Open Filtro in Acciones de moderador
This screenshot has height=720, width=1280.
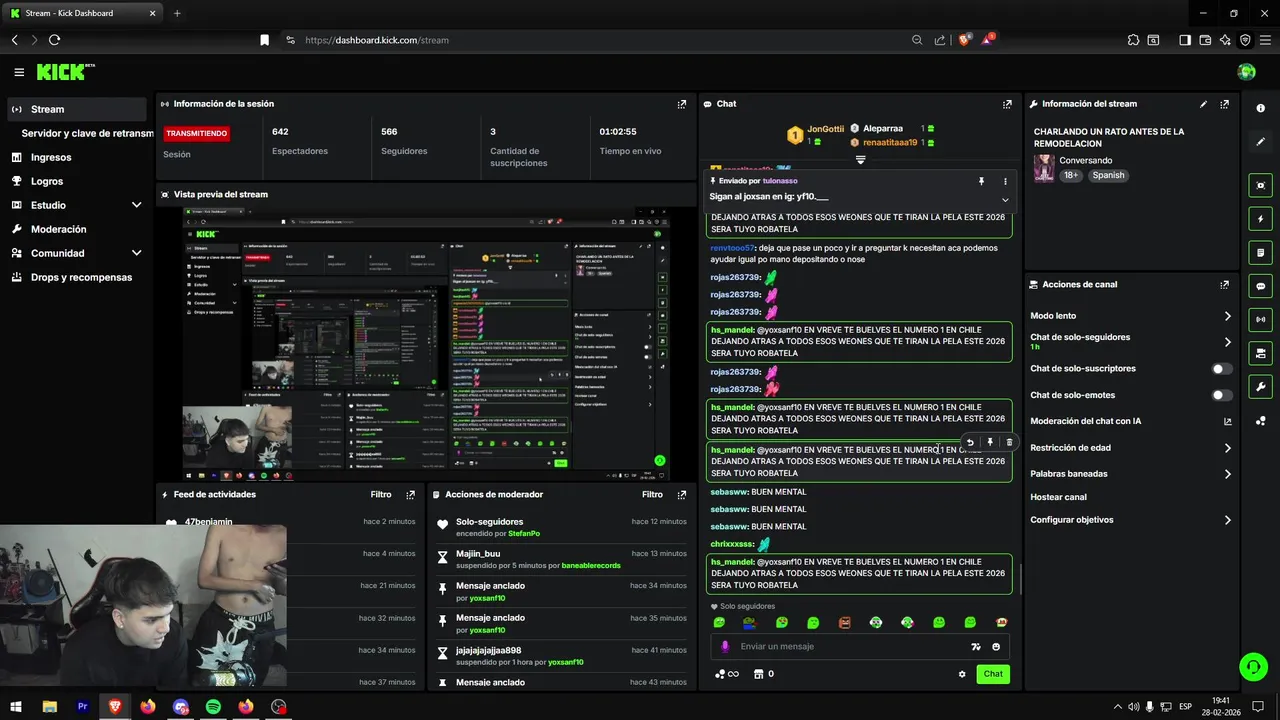tap(652, 495)
